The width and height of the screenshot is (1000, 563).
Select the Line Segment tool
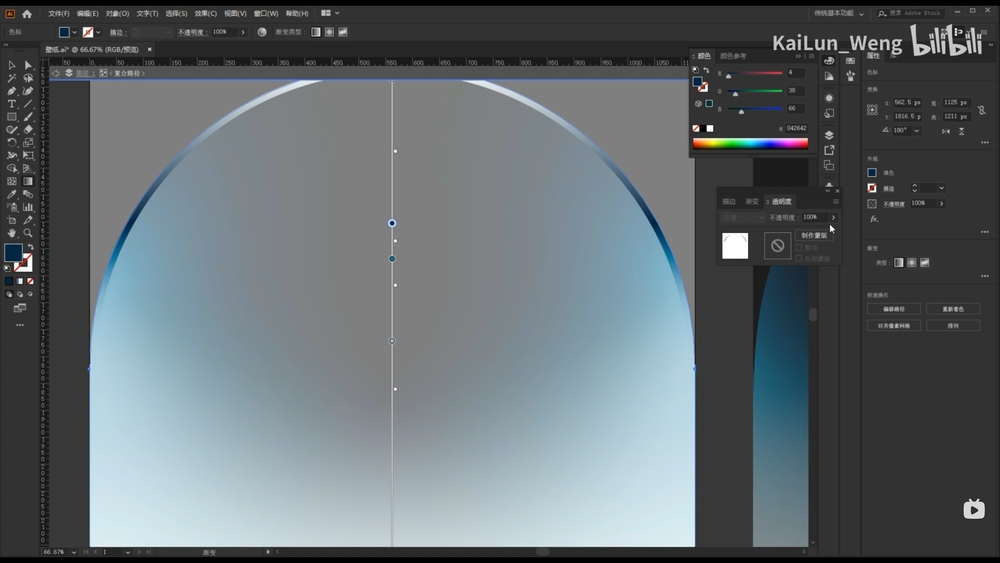pyautogui.click(x=28, y=104)
